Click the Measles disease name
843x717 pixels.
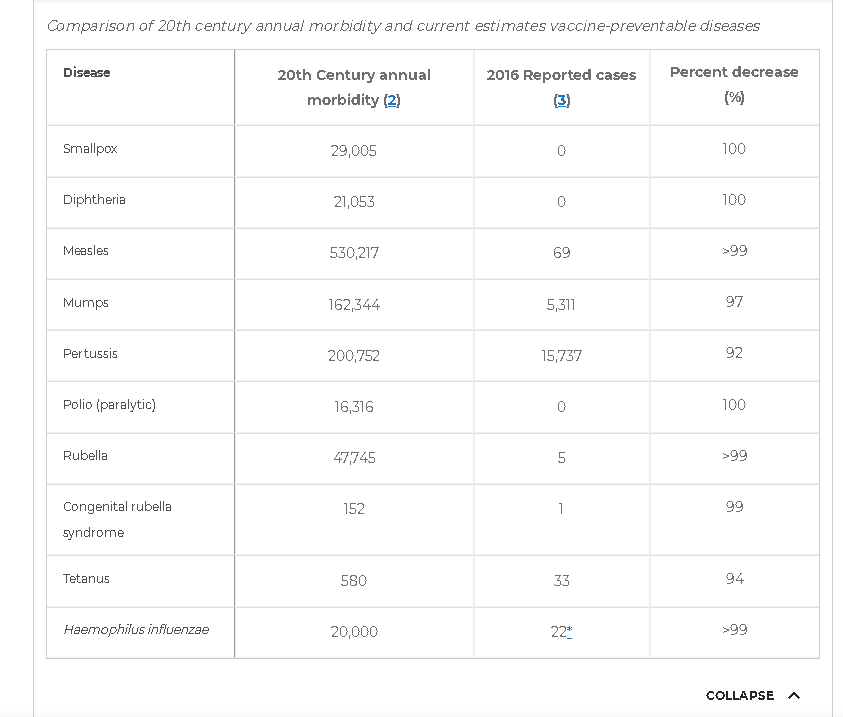pos(86,251)
